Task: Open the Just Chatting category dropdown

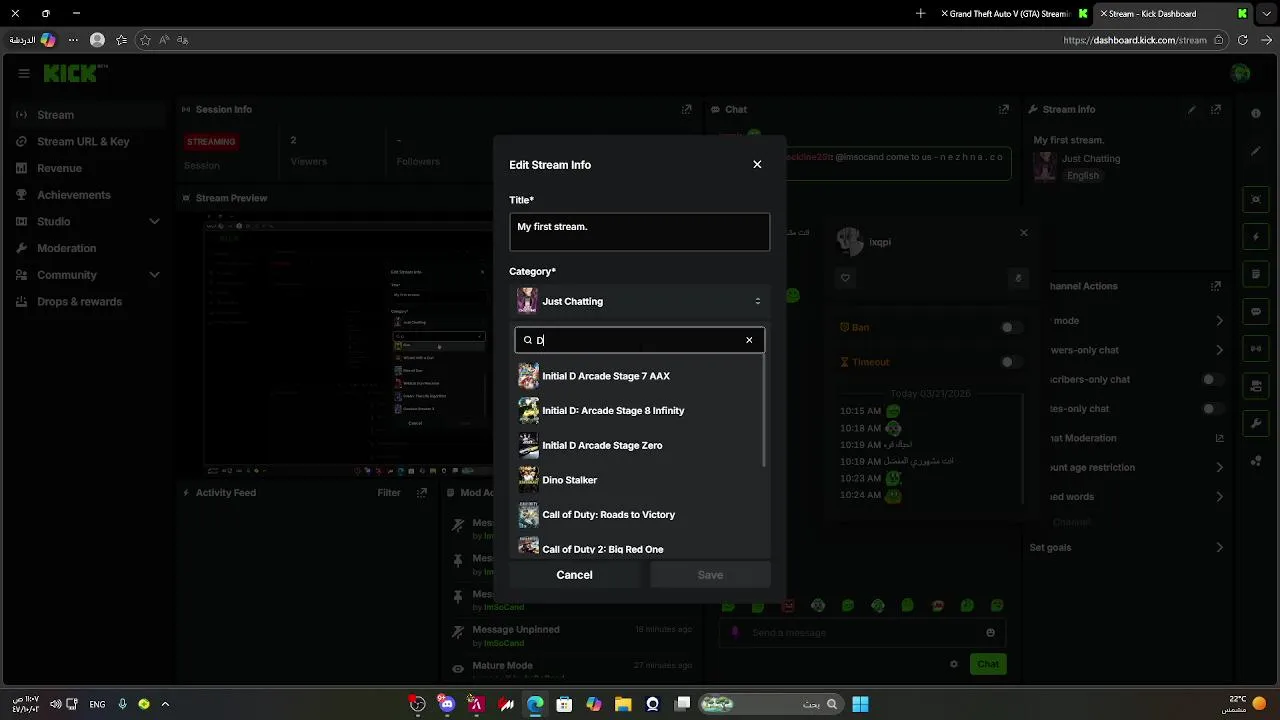Action: [x=639, y=301]
